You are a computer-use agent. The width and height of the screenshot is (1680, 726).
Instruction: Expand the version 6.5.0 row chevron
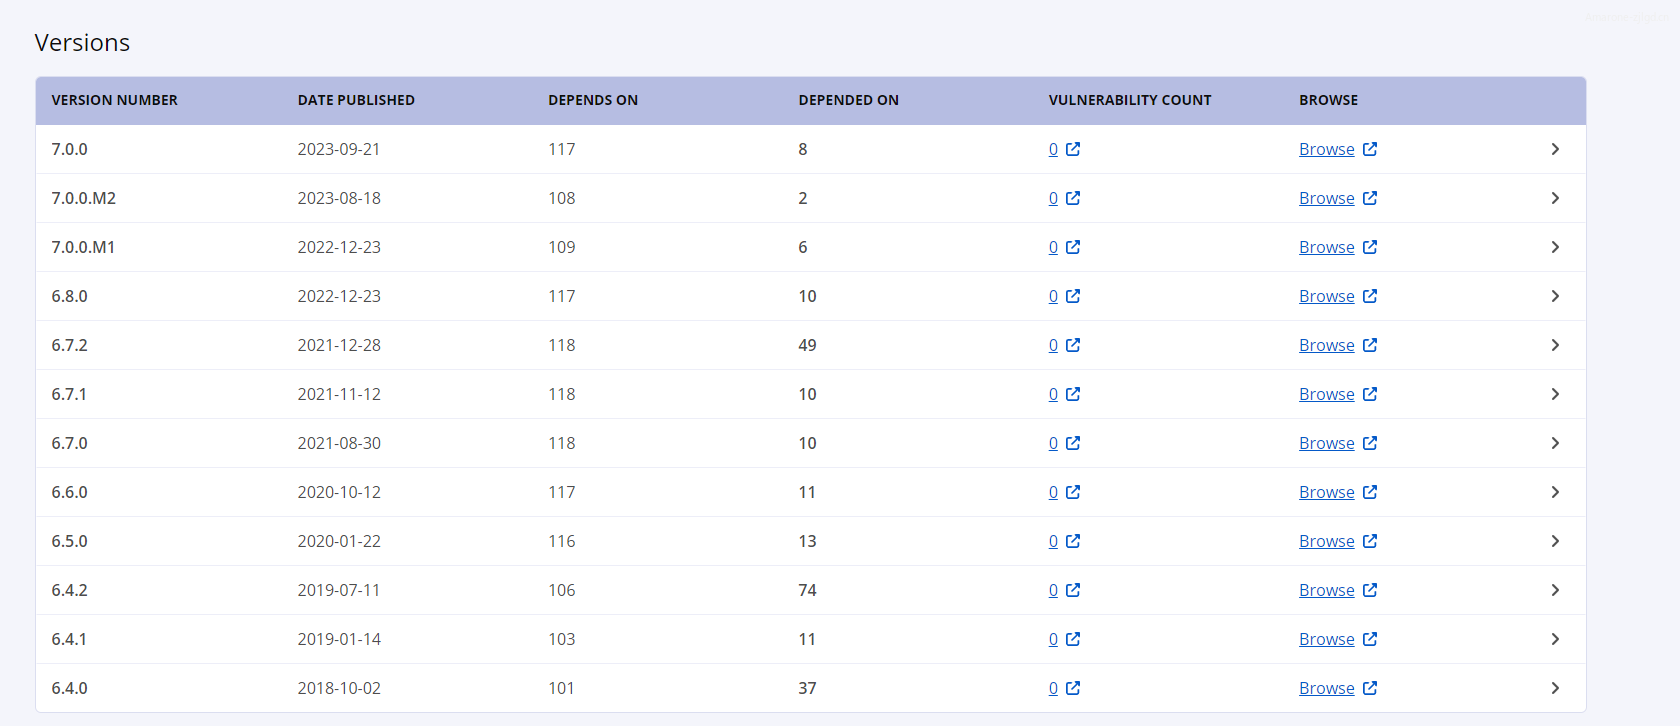[1555, 541]
